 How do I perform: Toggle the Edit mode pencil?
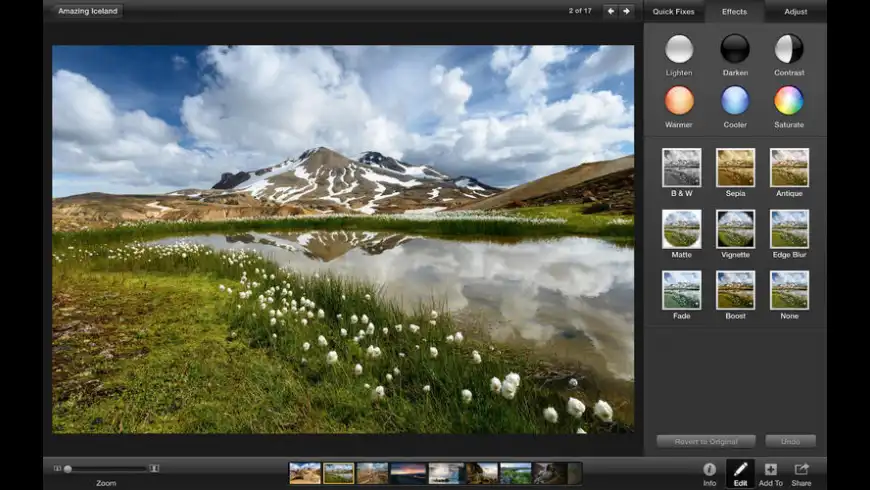click(x=740, y=470)
